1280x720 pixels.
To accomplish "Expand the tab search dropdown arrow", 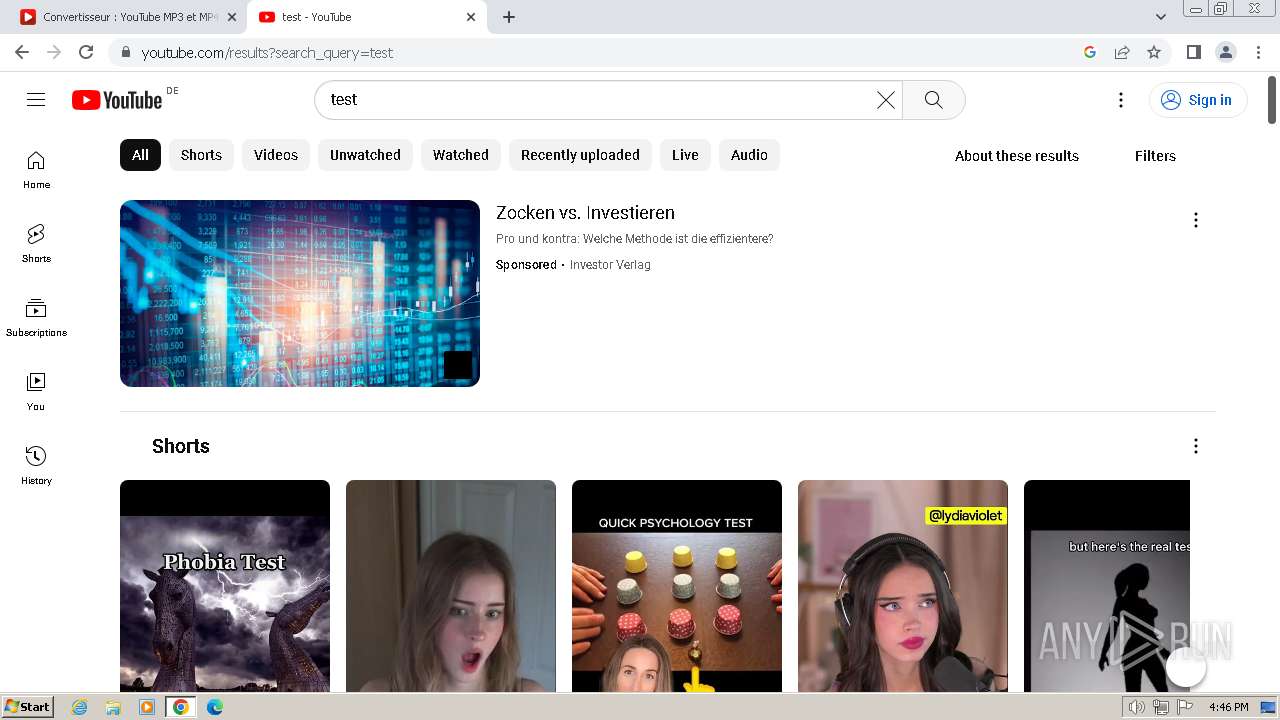I will tap(1161, 17).
